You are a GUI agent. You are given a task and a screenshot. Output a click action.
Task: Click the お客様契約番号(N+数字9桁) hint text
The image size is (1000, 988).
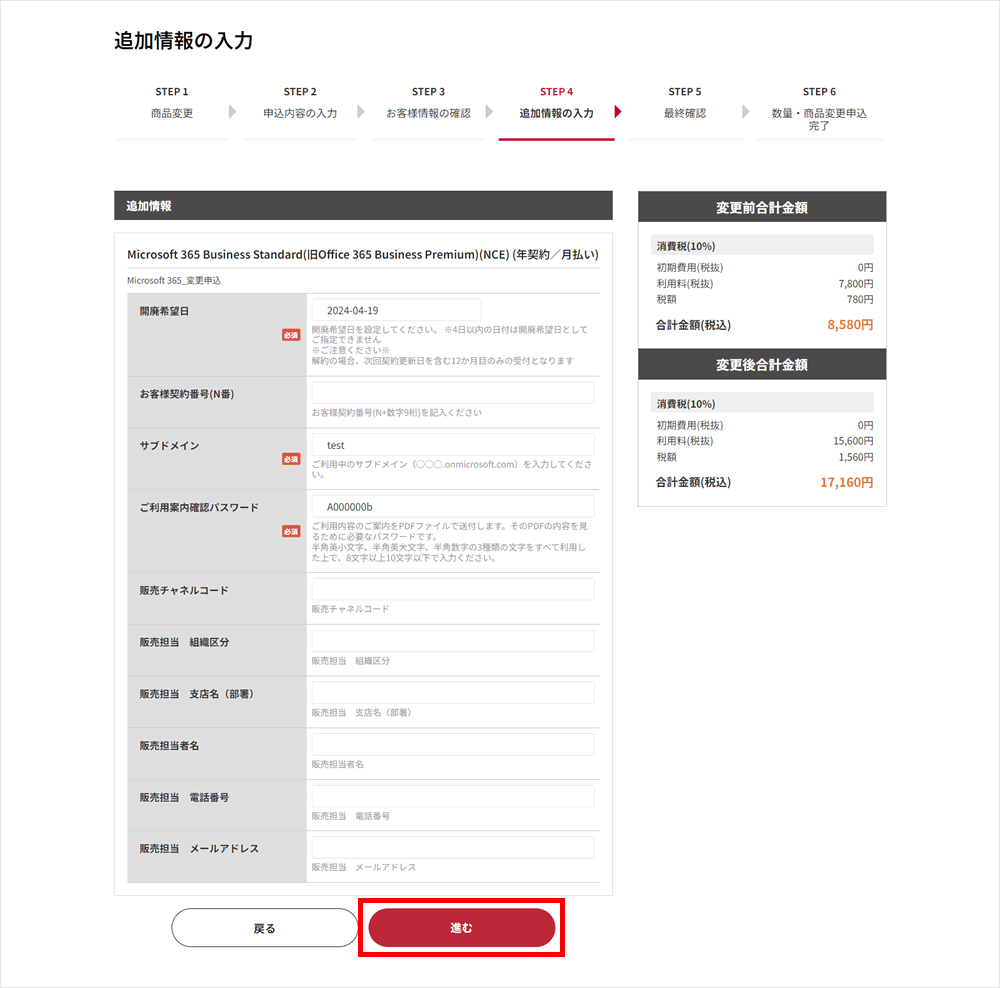tap(397, 413)
